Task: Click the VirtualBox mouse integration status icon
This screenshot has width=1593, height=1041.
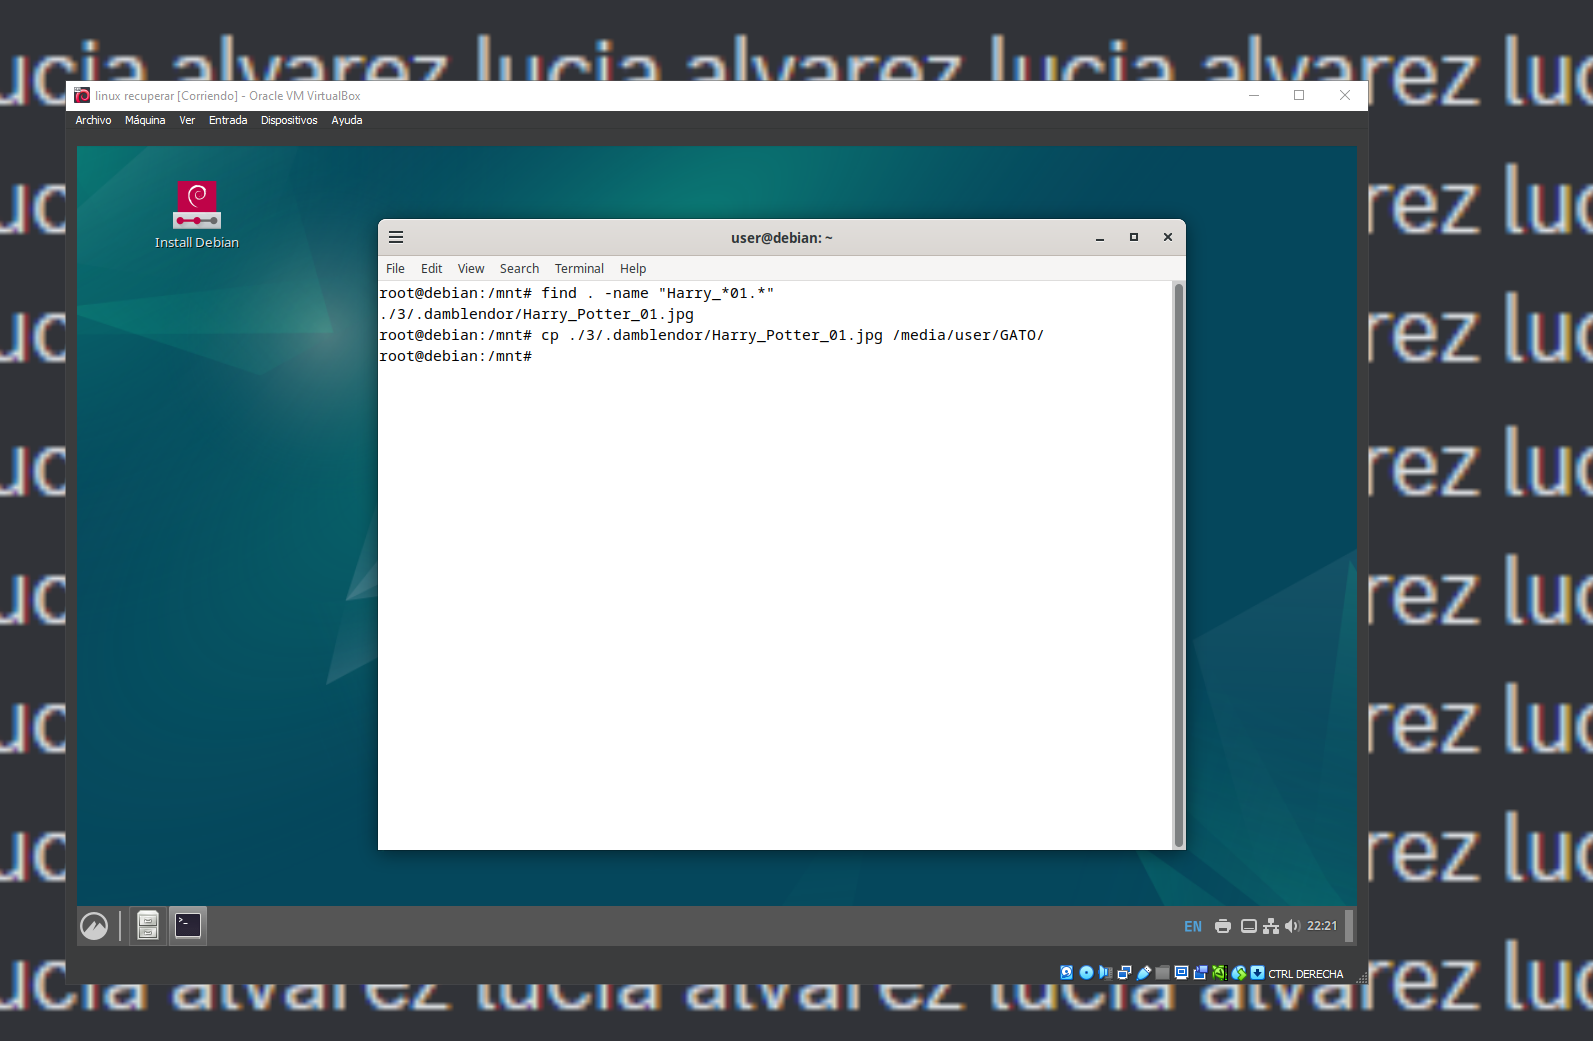Action: 1239,973
